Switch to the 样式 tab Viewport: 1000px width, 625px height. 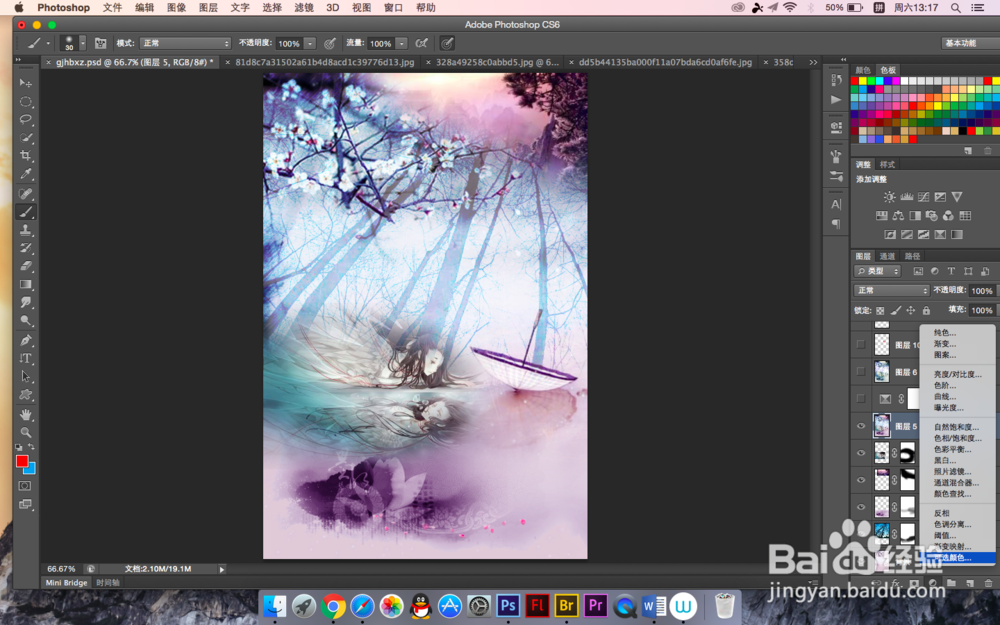click(x=887, y=165)
